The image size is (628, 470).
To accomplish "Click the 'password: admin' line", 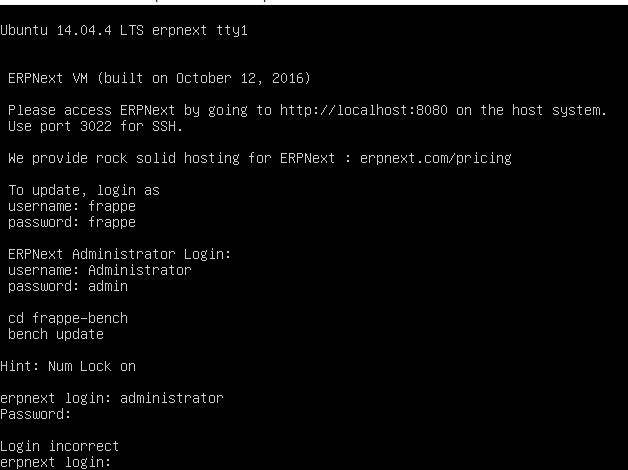I will 68,286.
